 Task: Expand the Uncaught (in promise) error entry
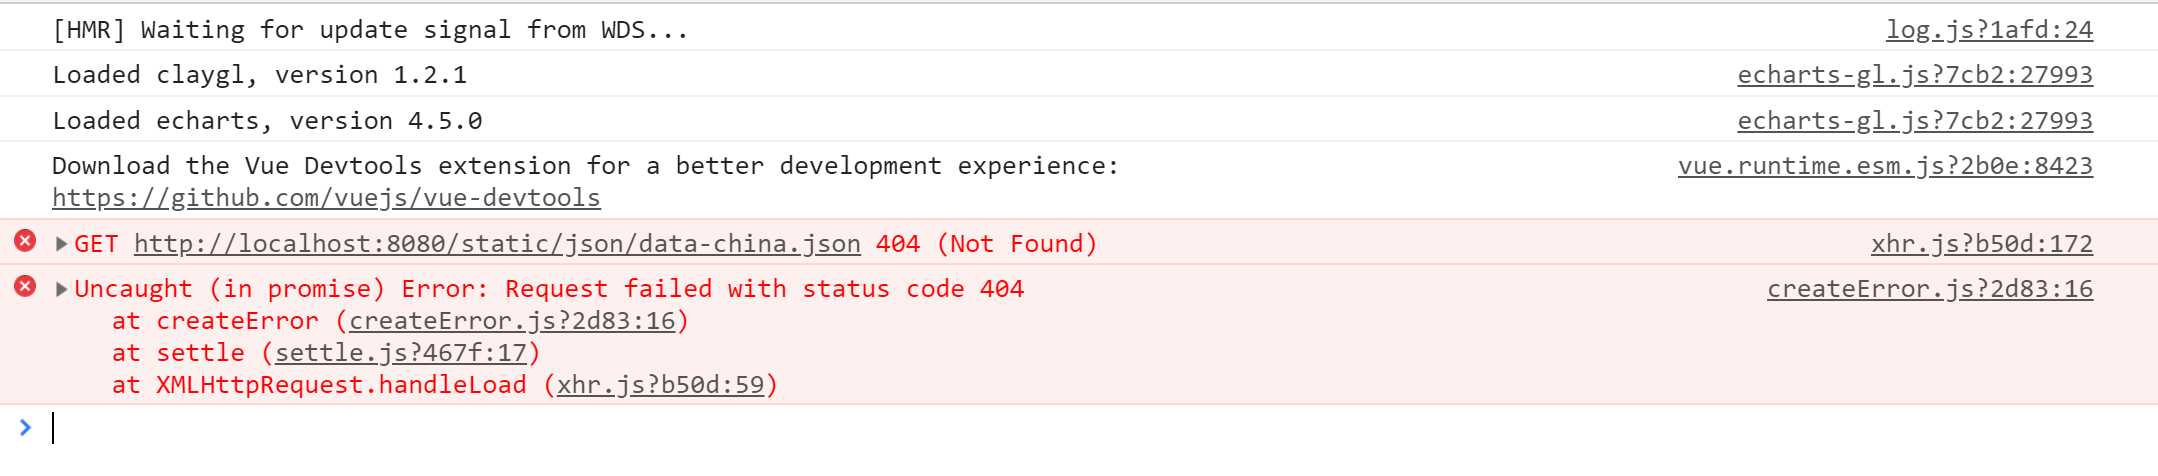pos(62,289)
